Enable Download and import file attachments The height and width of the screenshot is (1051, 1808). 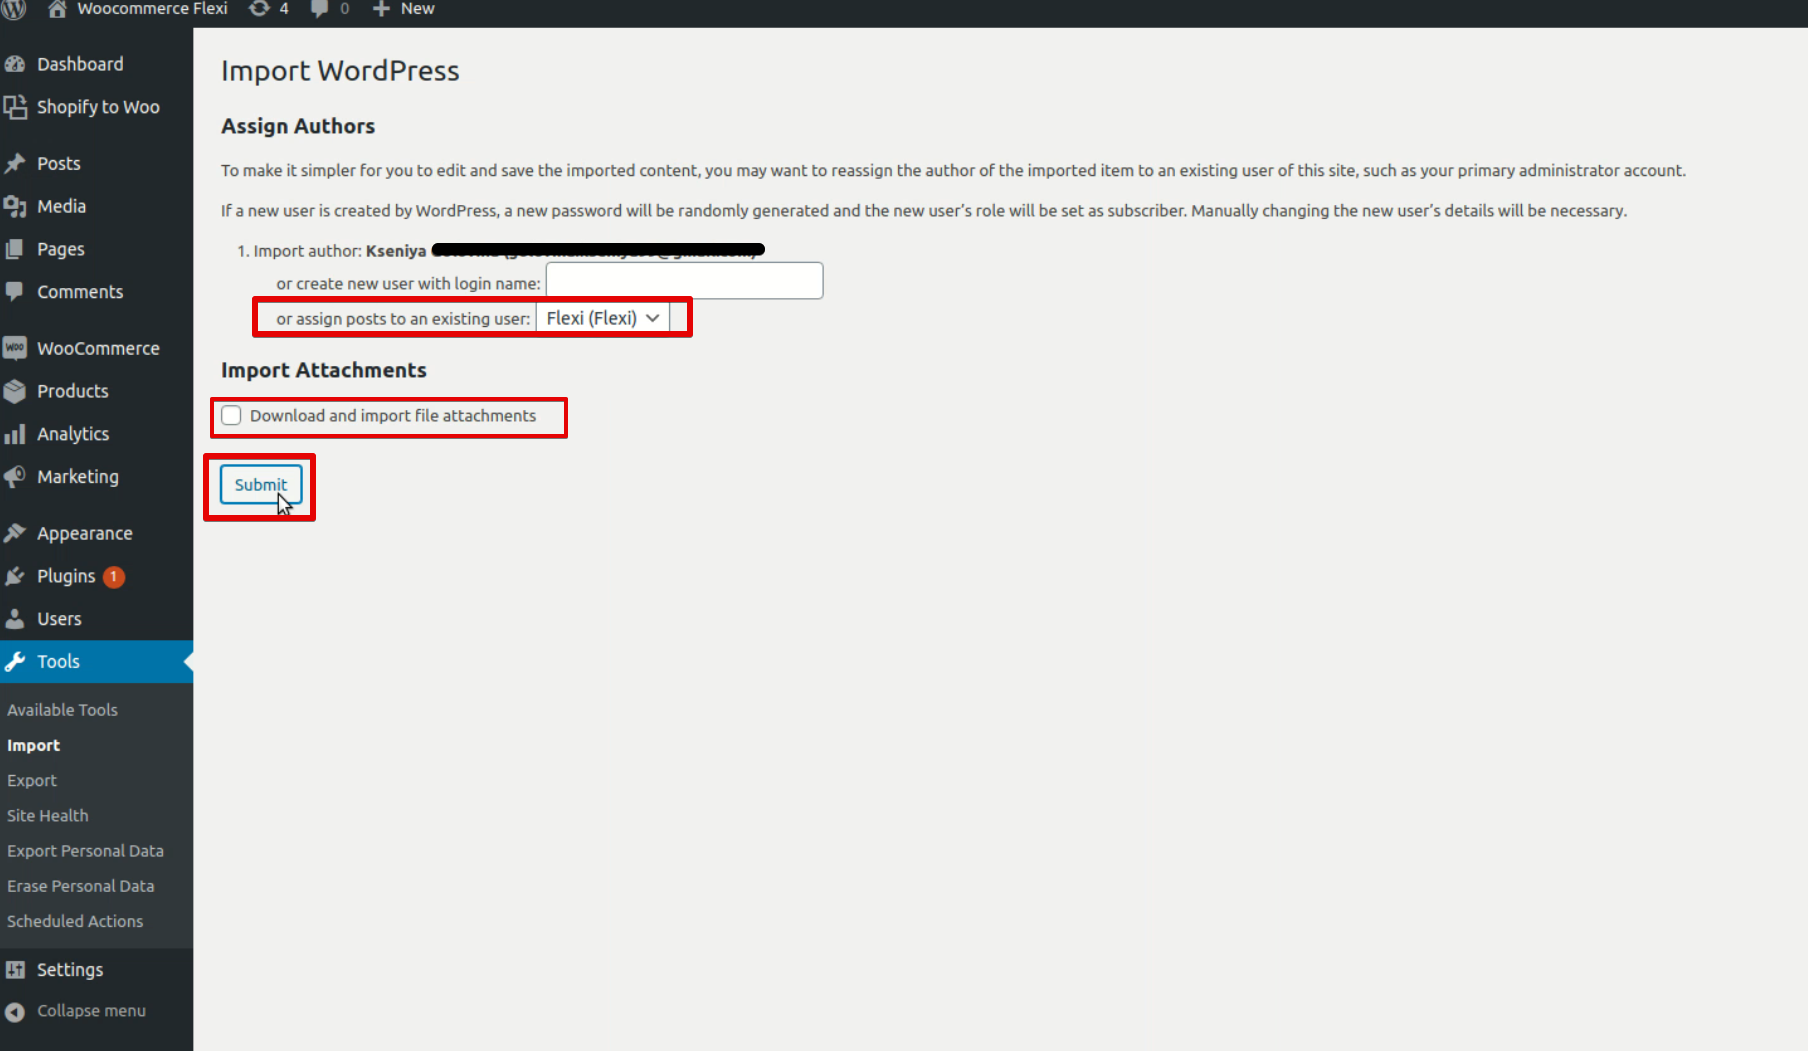click(x=231, y=416)
